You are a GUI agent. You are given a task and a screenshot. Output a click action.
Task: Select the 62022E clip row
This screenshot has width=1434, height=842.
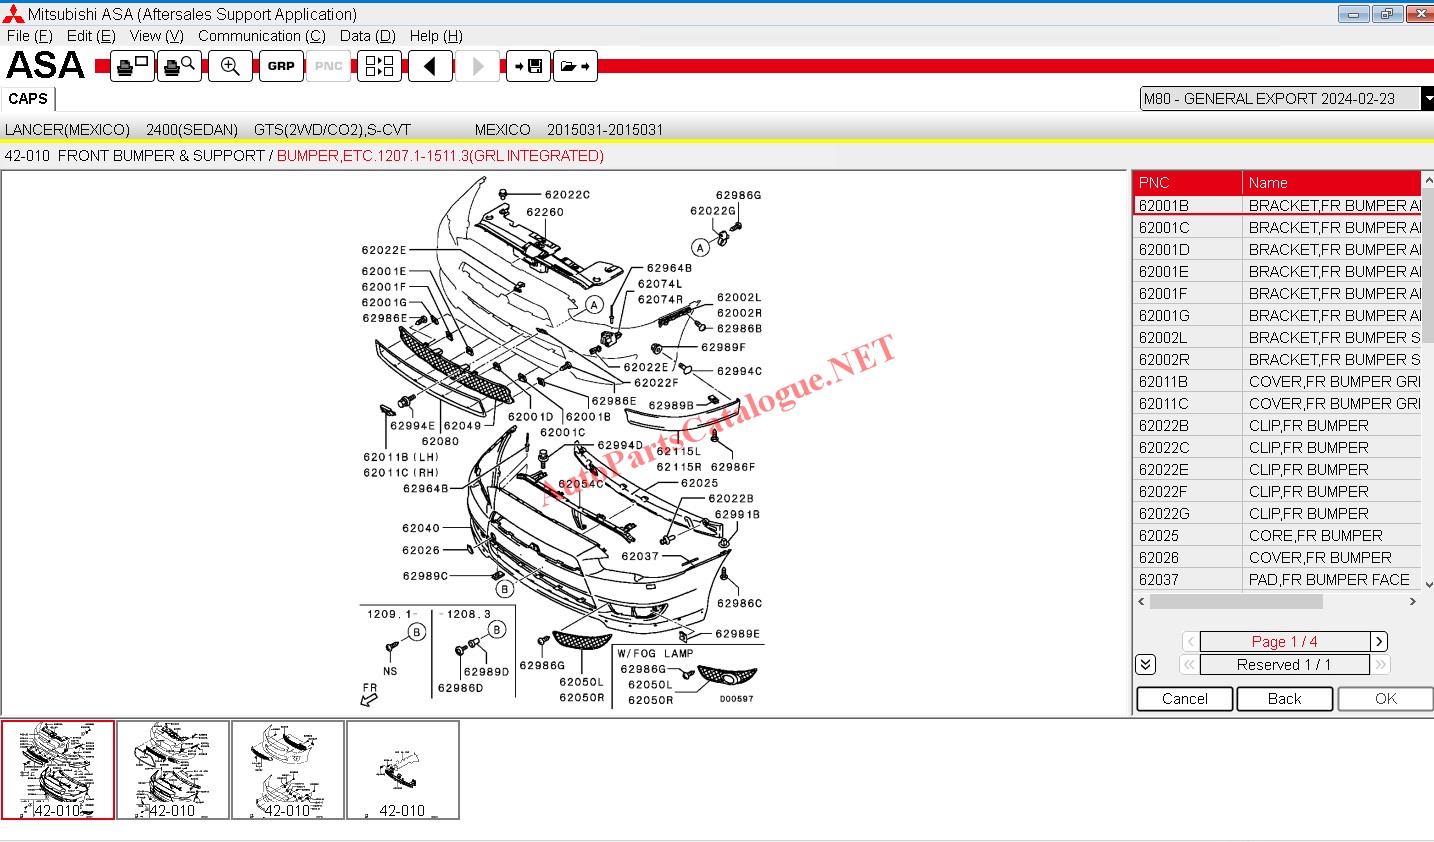coord(1277,469)
